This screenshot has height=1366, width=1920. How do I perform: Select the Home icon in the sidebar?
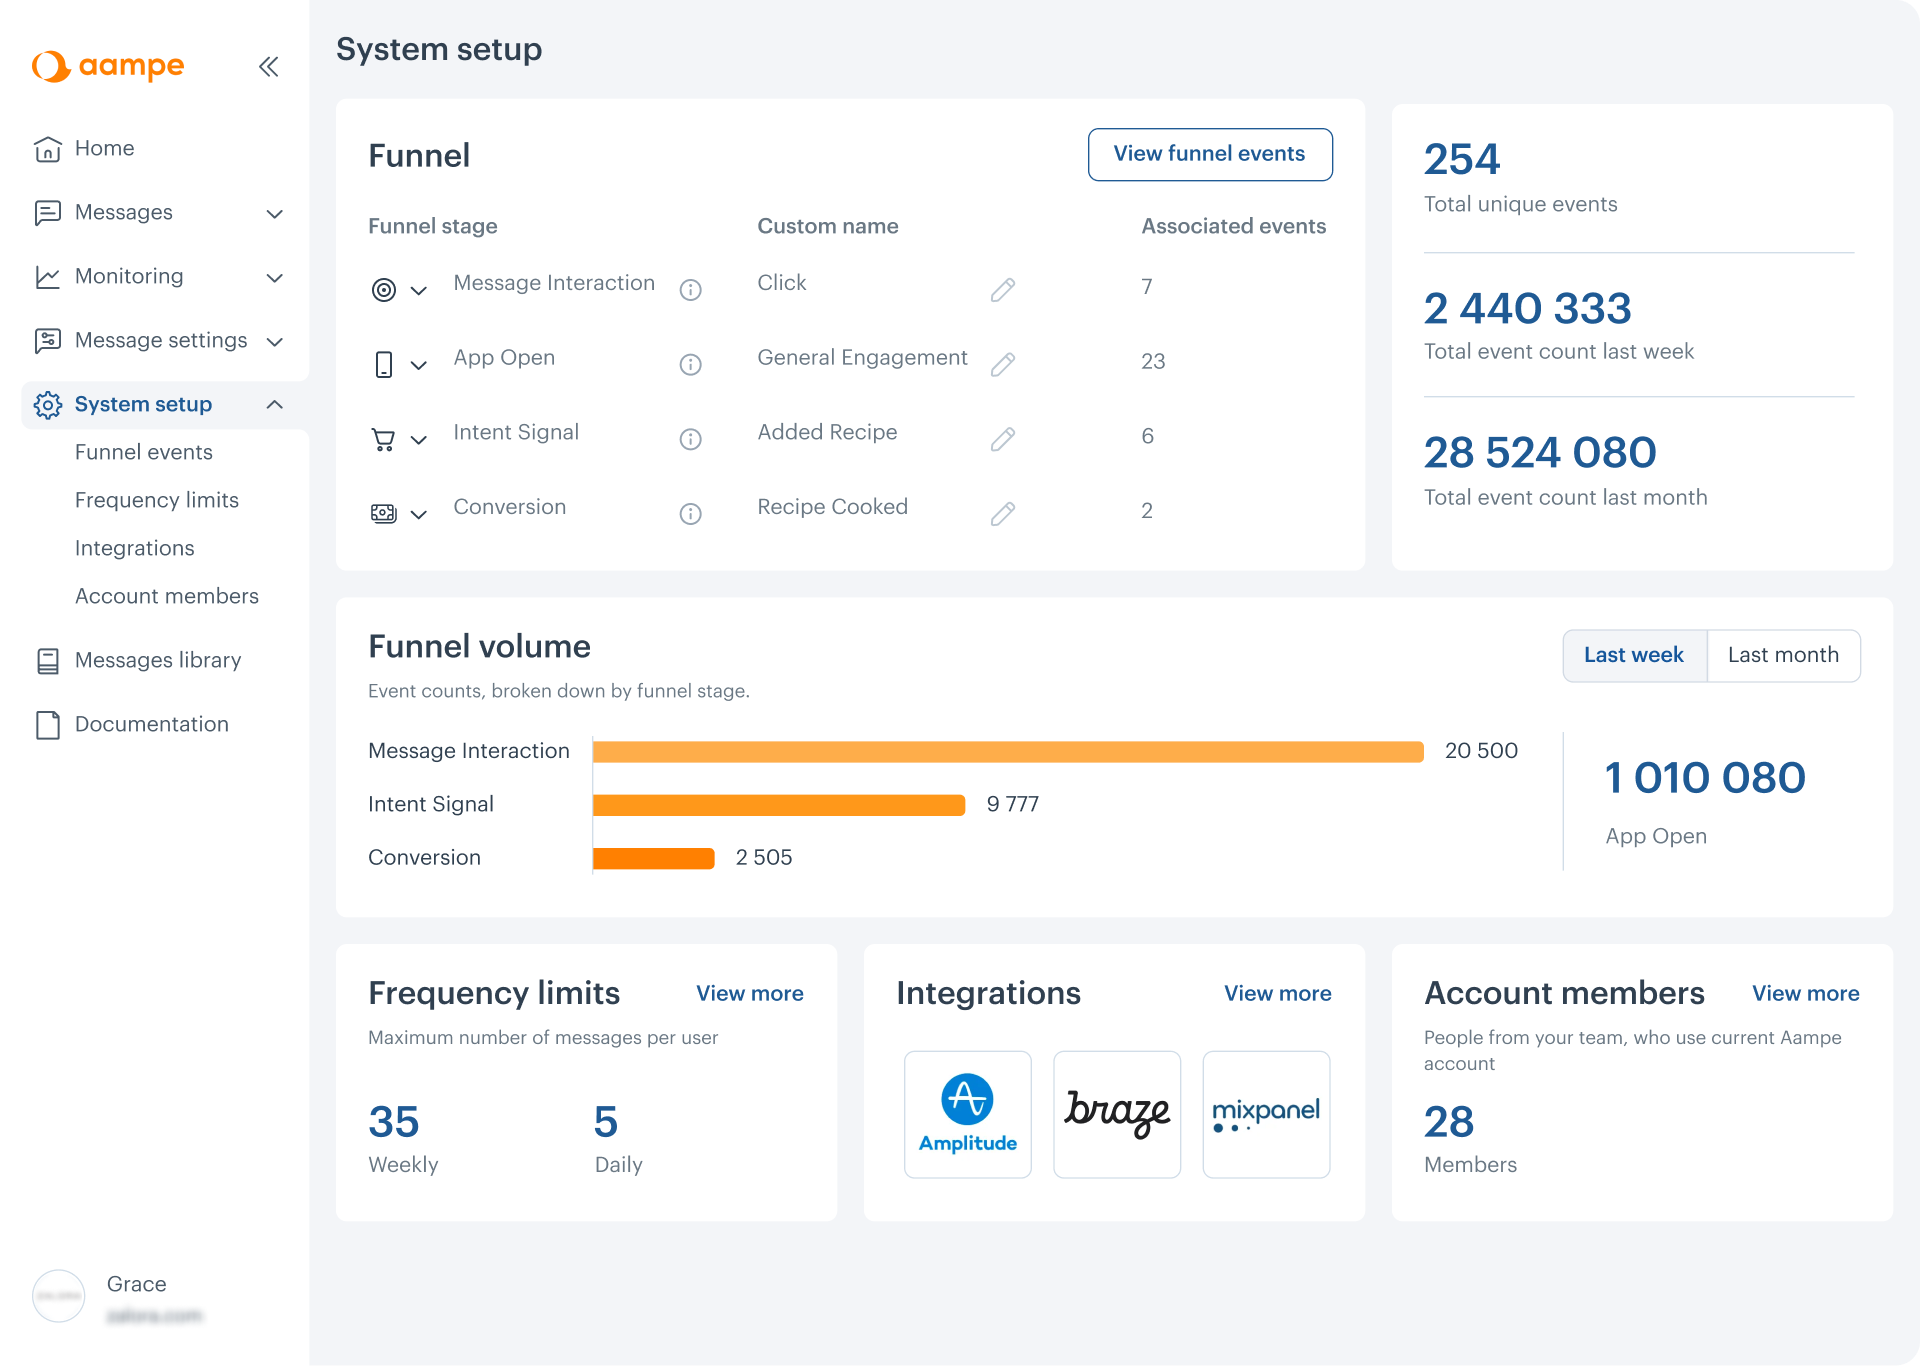[x=48, y=148]
